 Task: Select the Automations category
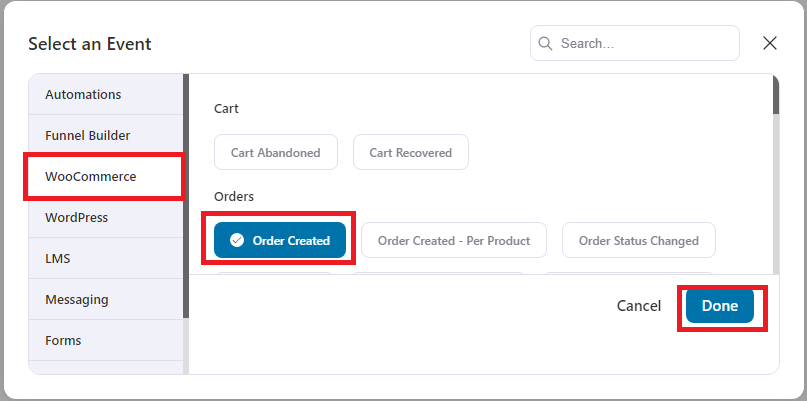pos(106,94)
